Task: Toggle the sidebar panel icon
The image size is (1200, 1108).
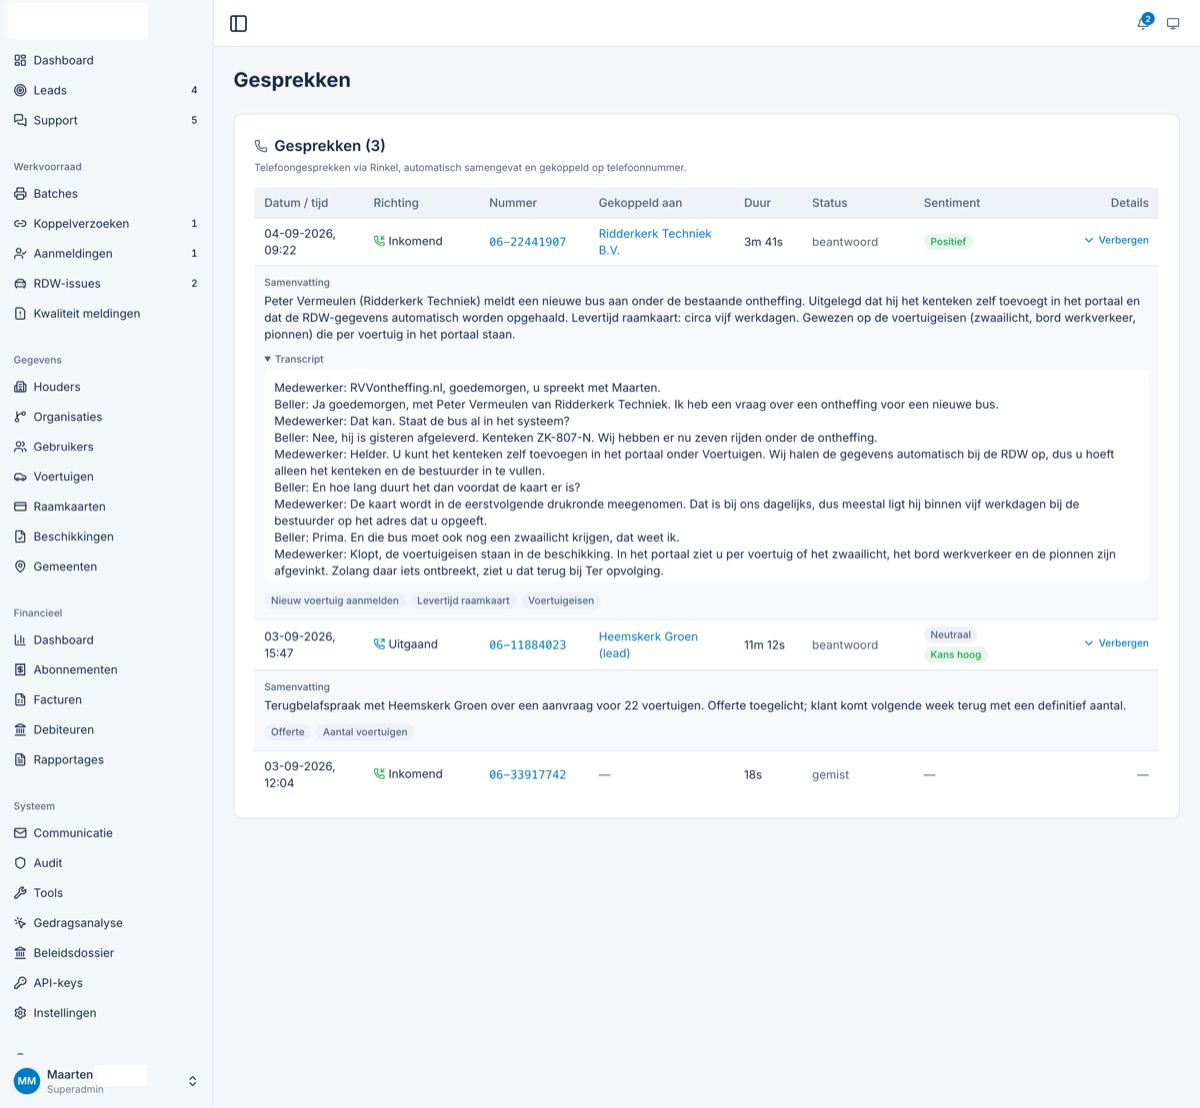Action: click(238, 24)
